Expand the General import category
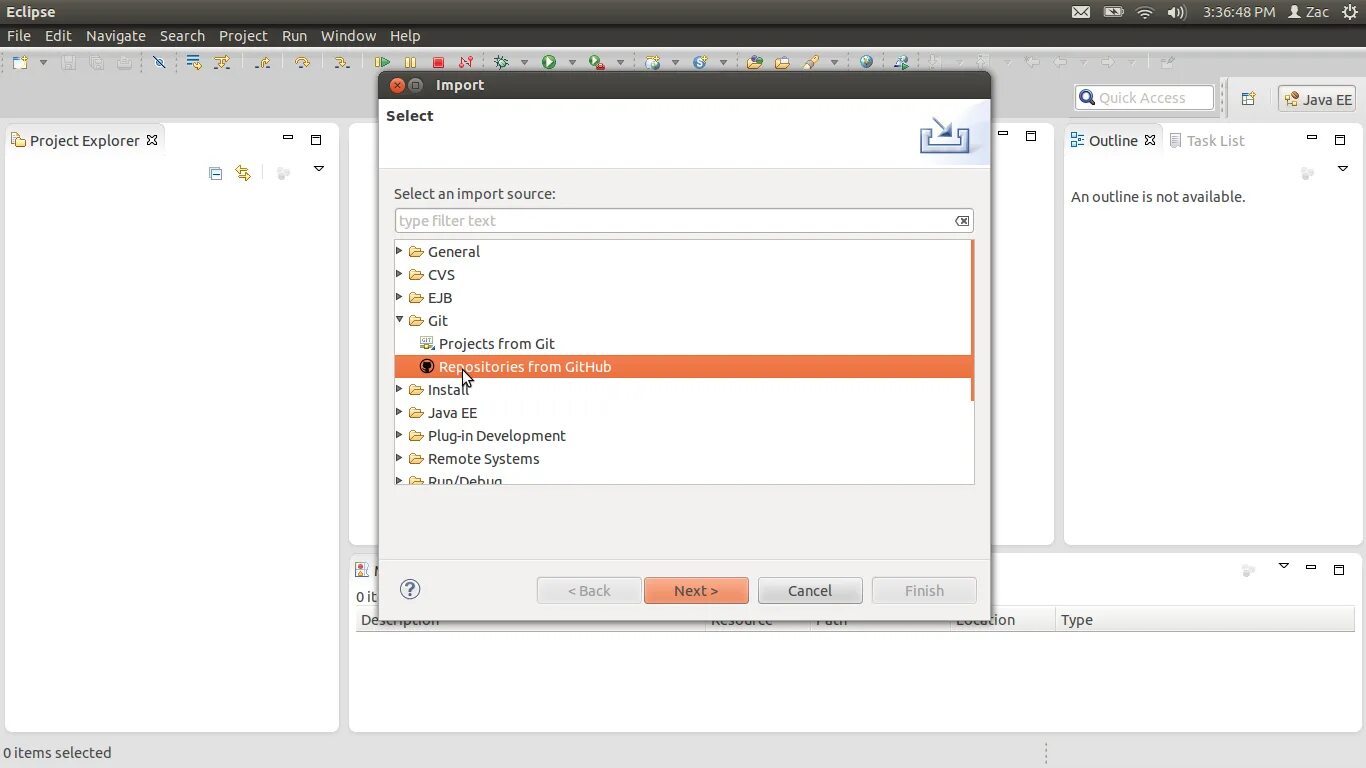The image size is (1366, 768). coord(400,251)
